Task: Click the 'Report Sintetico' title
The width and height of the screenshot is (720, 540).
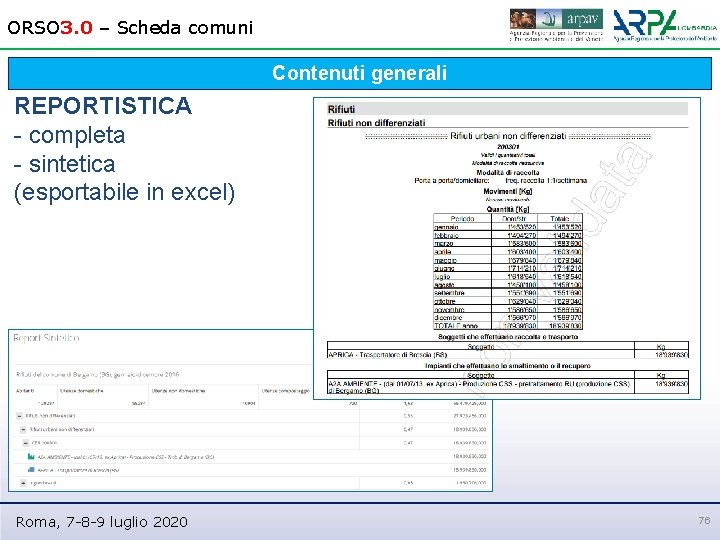Action: (46, 338)
